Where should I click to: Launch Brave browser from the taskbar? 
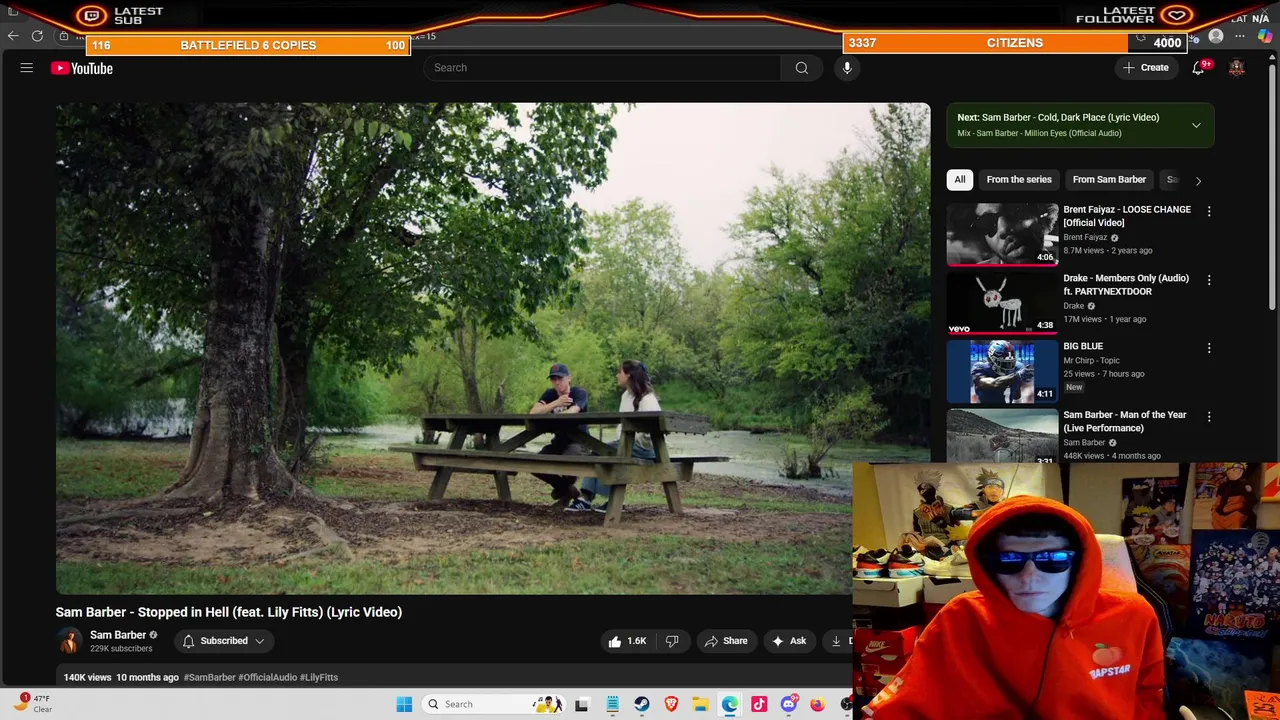coord(671,704)
